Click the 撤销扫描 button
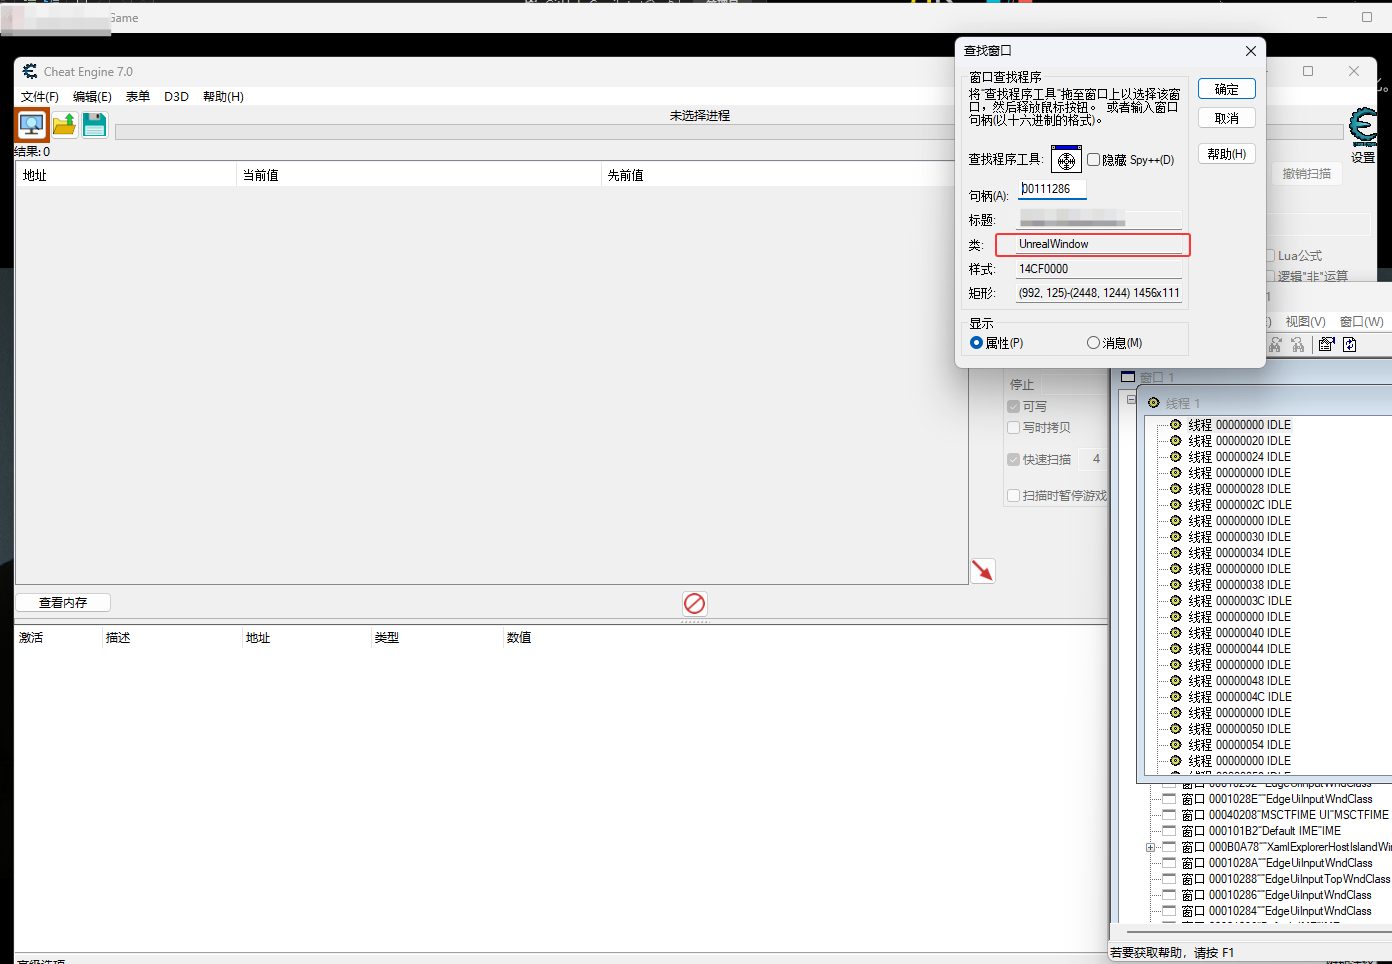 click(x=1307, y=174)
